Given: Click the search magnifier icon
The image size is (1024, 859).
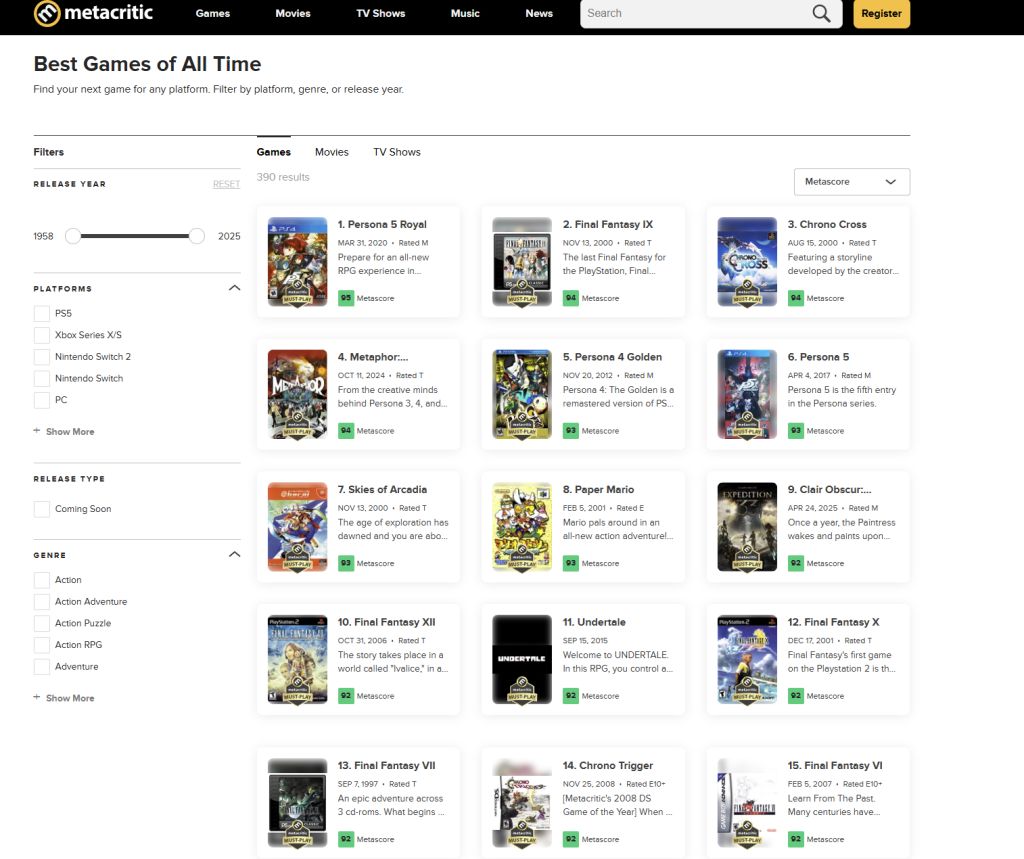Looking at the screenshot, I should pyautogui.click(x=821, y=13).
